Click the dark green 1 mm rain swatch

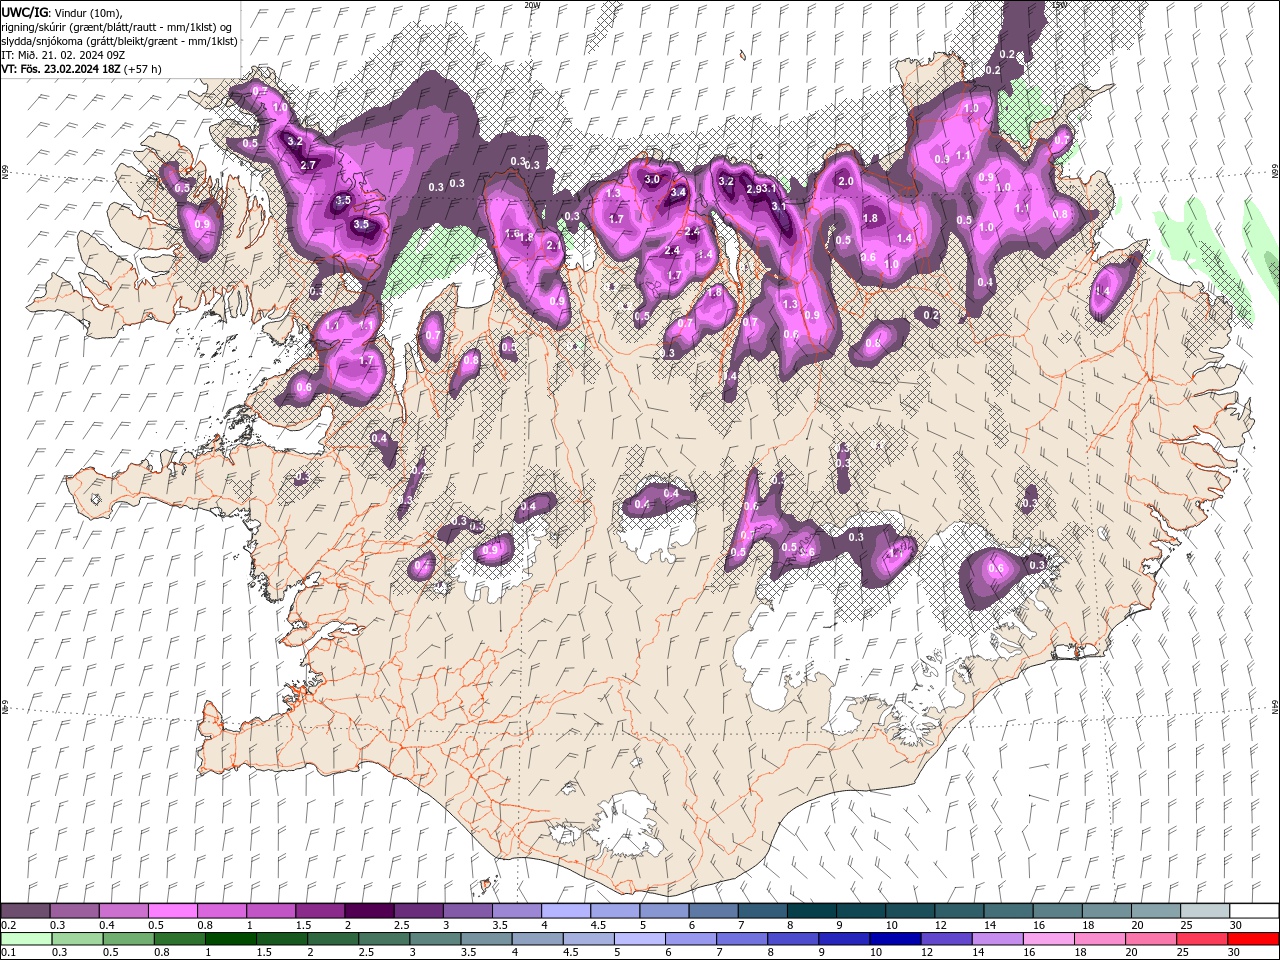[230, 939]
